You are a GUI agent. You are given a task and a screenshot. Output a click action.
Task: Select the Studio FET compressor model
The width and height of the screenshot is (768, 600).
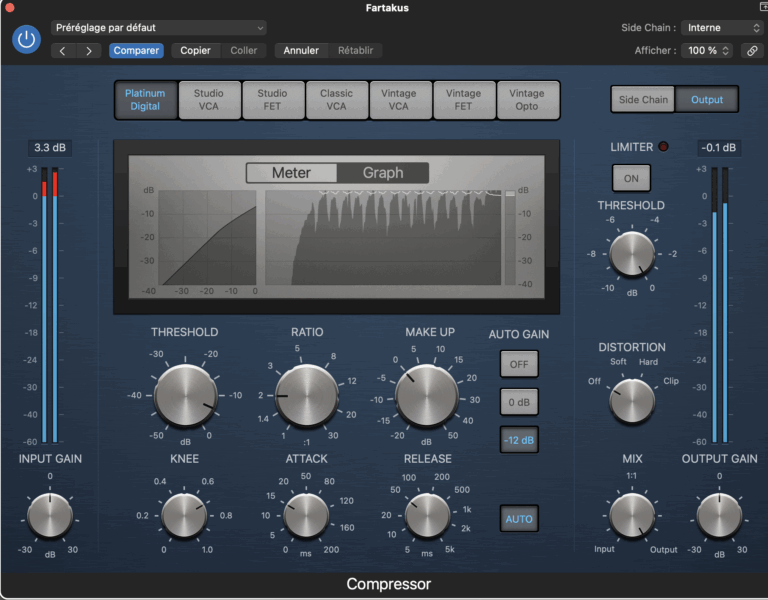[272, 100]
